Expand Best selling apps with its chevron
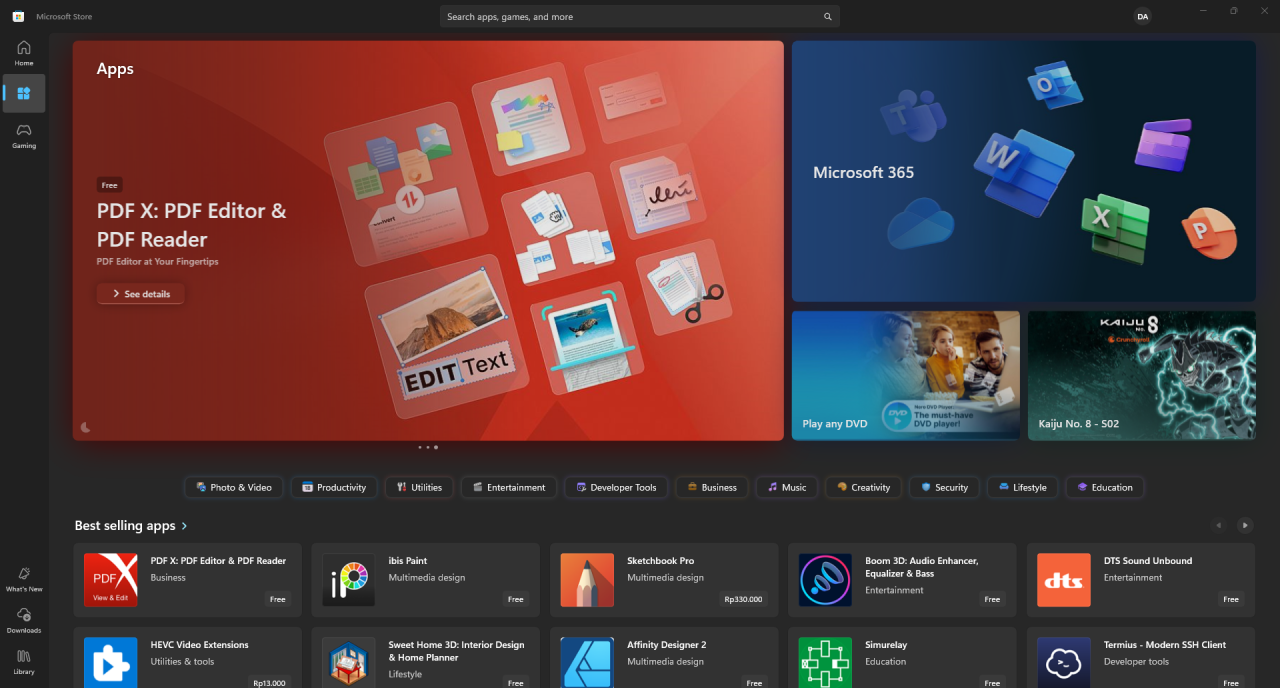 [185, 525]
